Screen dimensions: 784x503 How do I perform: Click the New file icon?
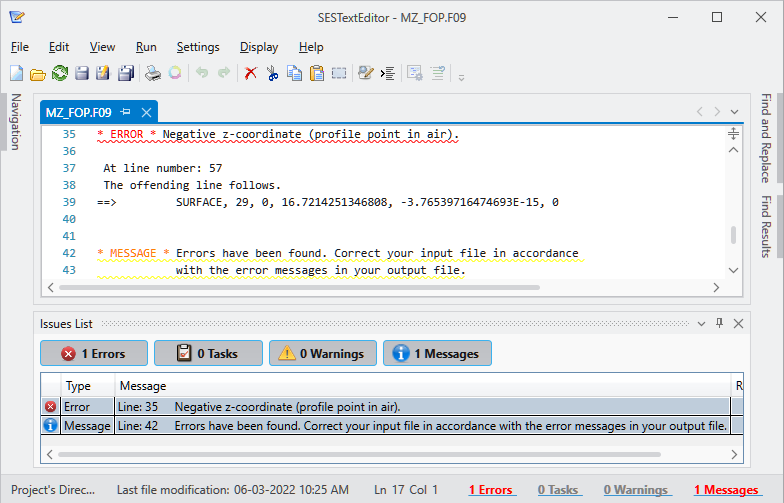tap(16, 73)
